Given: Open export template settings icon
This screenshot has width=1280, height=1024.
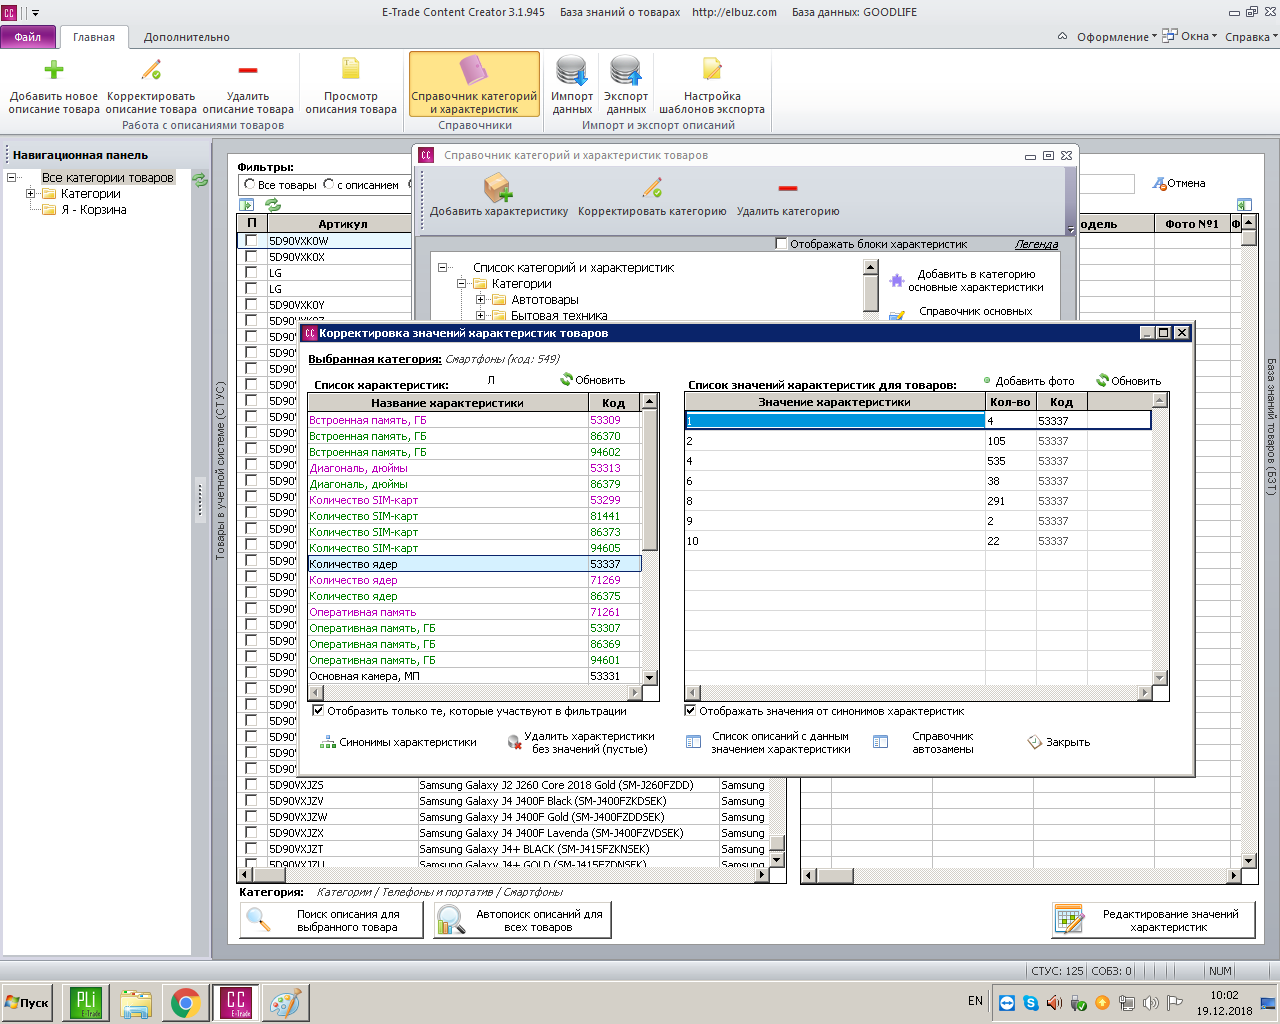Looking at the screenshot, I should [712, 68].
